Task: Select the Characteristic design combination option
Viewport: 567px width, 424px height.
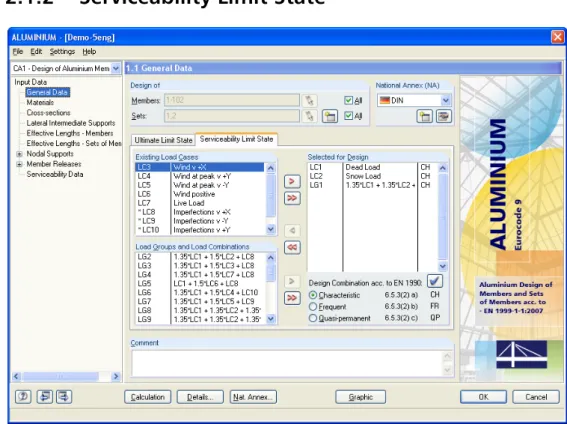Action: [x=313, y=295]
